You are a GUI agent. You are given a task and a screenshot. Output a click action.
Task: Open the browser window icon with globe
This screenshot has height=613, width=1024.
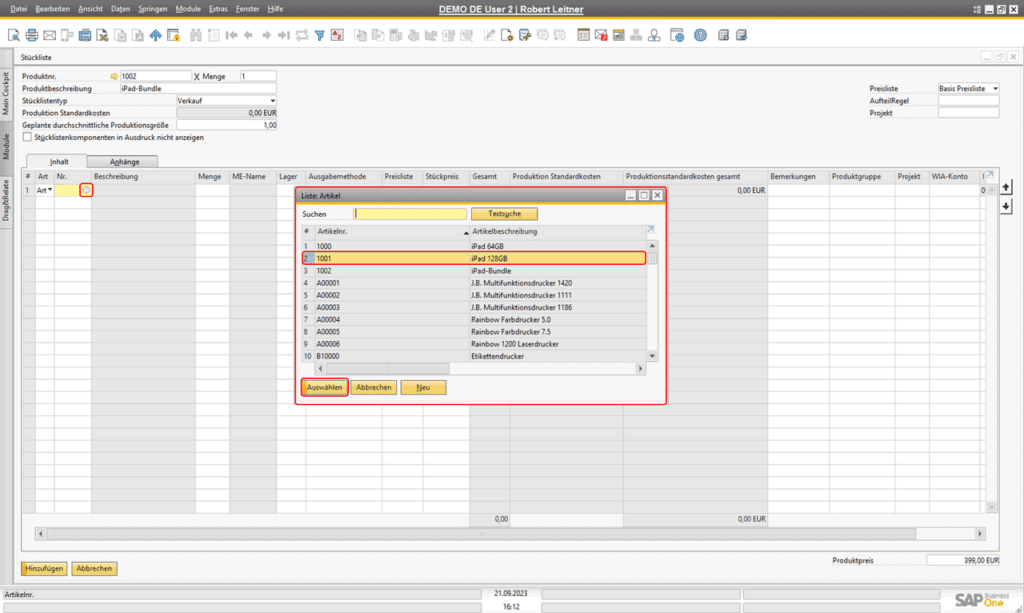[677, 35]
